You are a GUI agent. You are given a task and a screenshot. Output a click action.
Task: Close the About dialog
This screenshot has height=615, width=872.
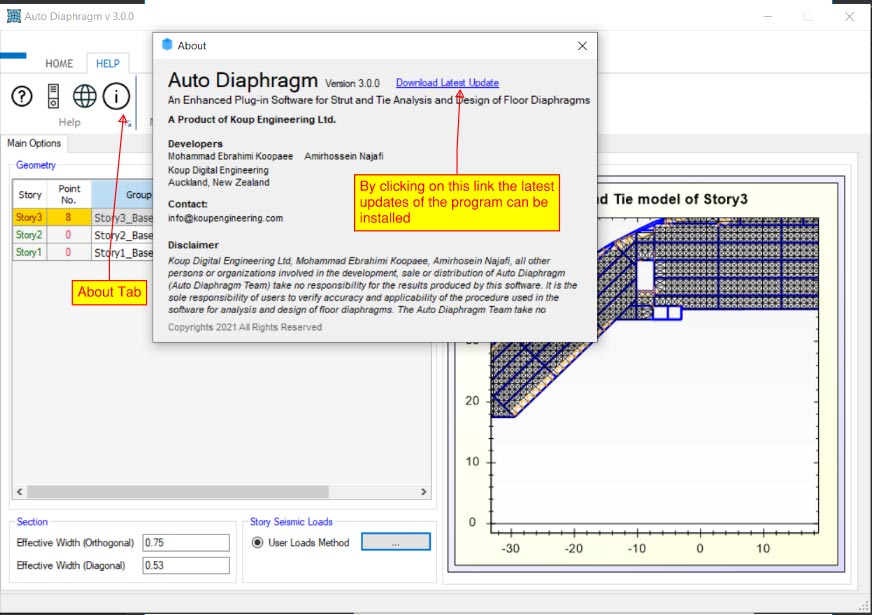(x=582, y=46)
